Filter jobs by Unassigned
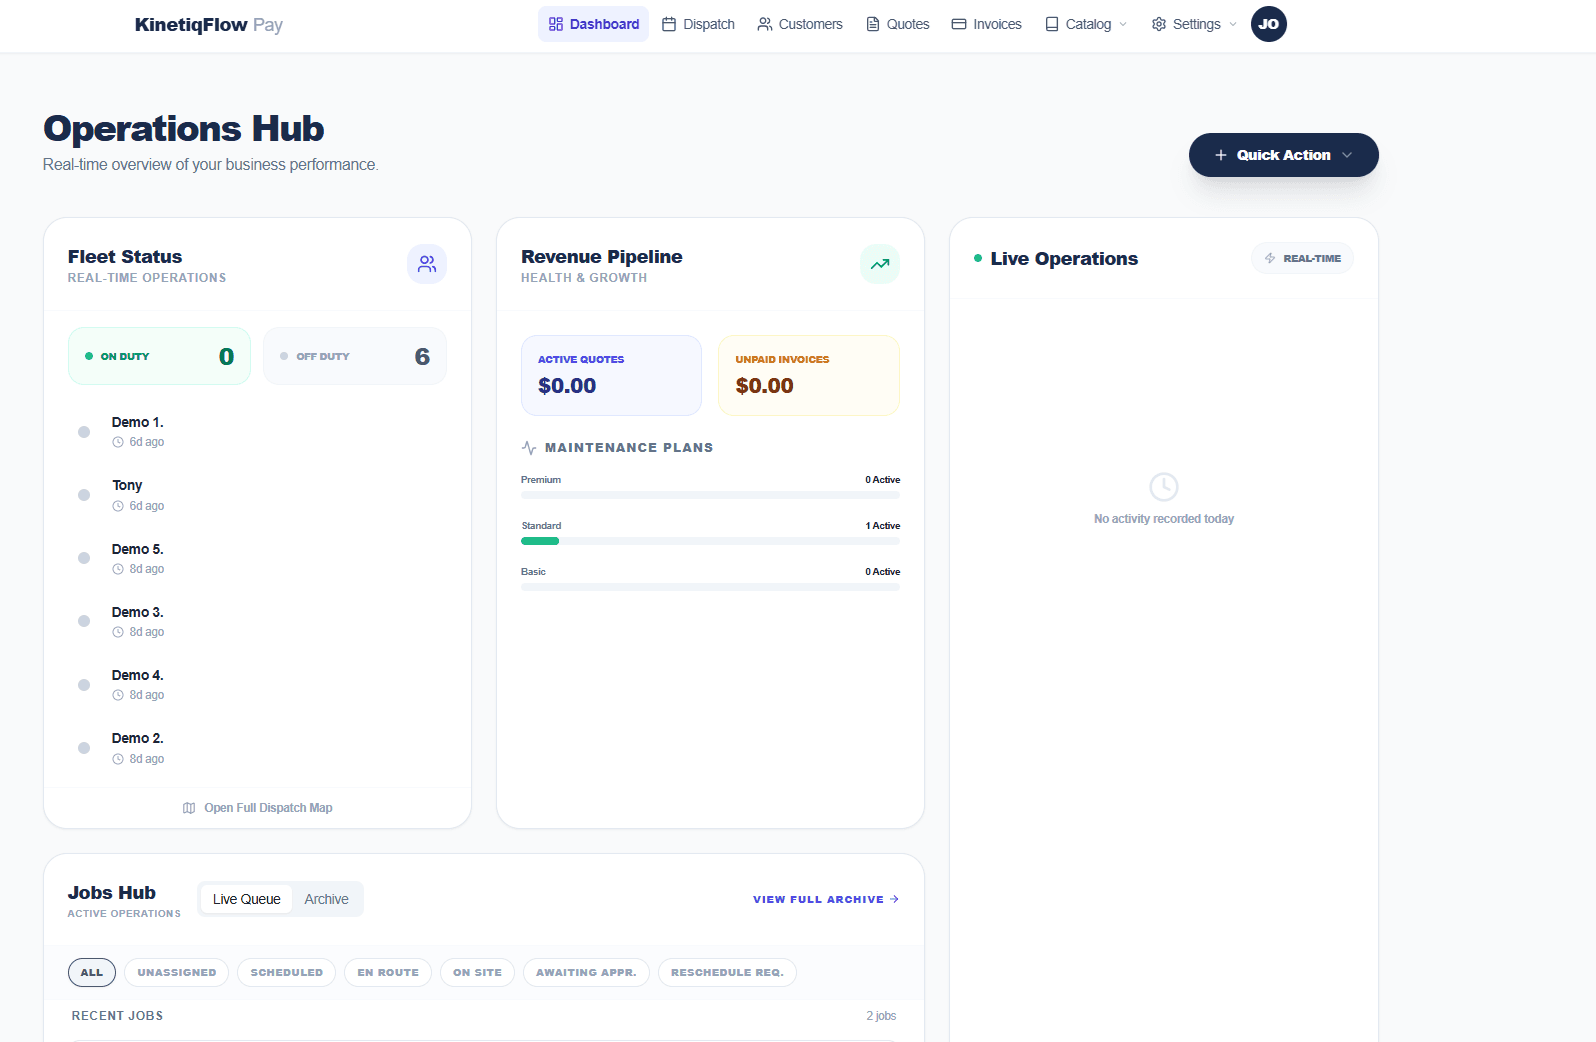The height and width of the screenshot is (1042, 1596). coord(177,972)
